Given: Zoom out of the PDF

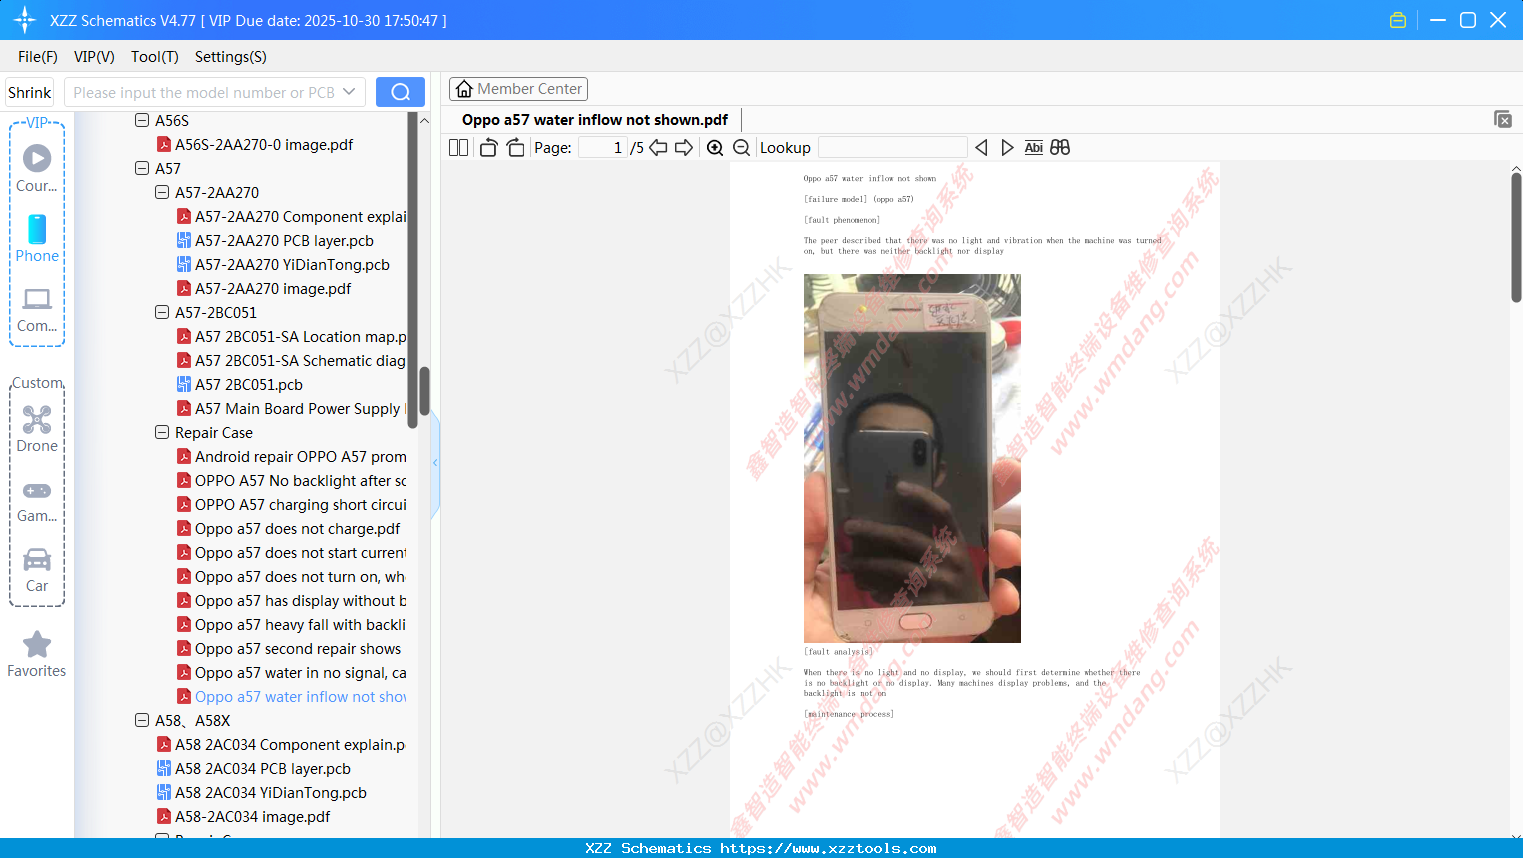Looking at the screenshot, I should click(x=741, y=148).
